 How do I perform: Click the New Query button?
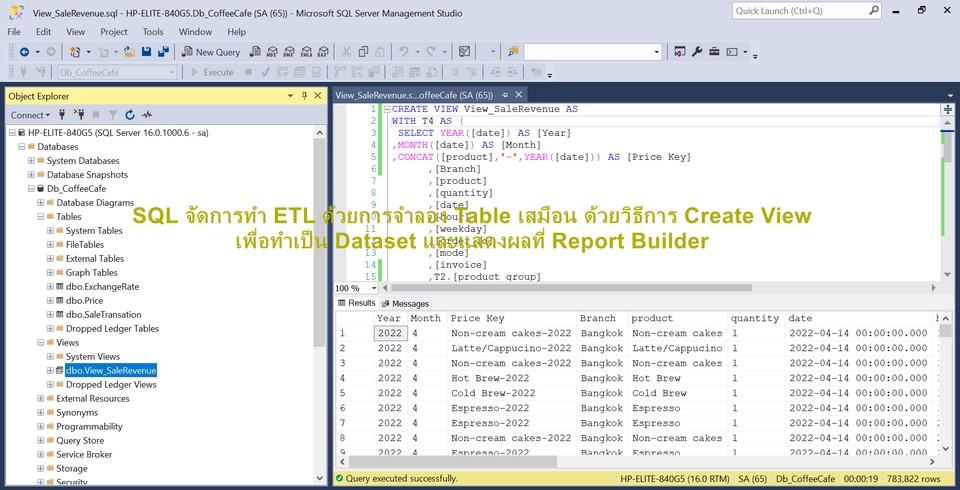pyautogui.click(x=210, y=52)
